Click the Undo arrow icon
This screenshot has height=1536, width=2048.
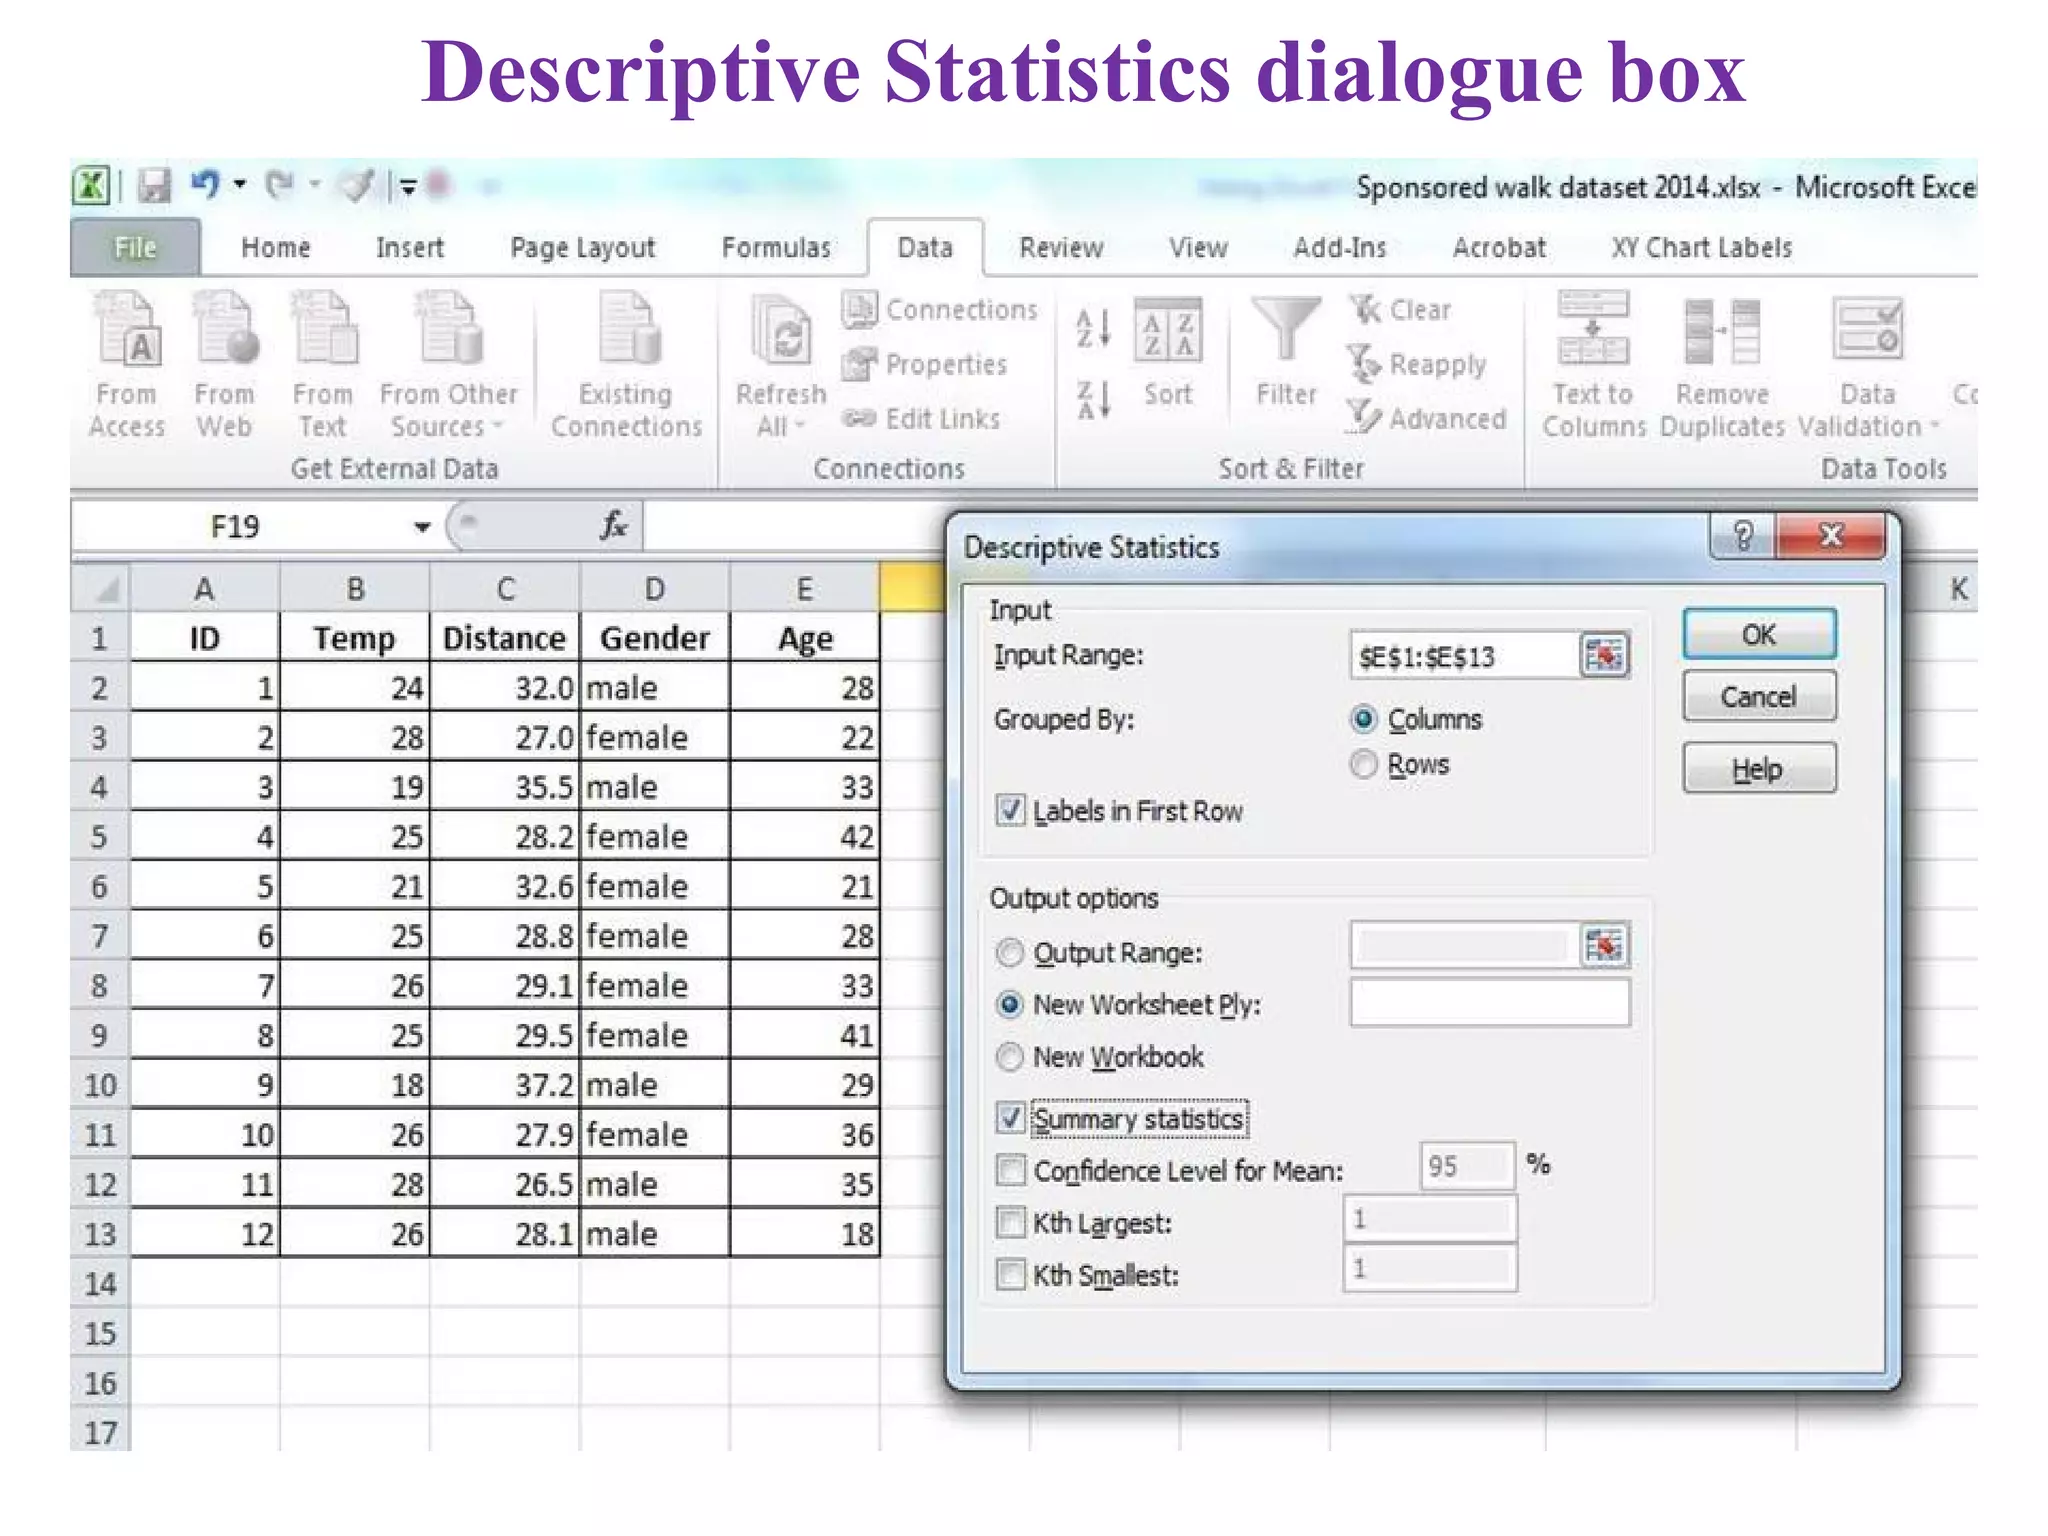pyautogui.click(x=205, y=184)
